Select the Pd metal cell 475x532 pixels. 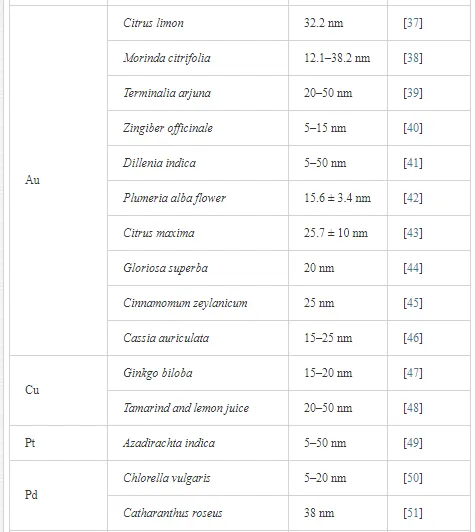point(58,495)
